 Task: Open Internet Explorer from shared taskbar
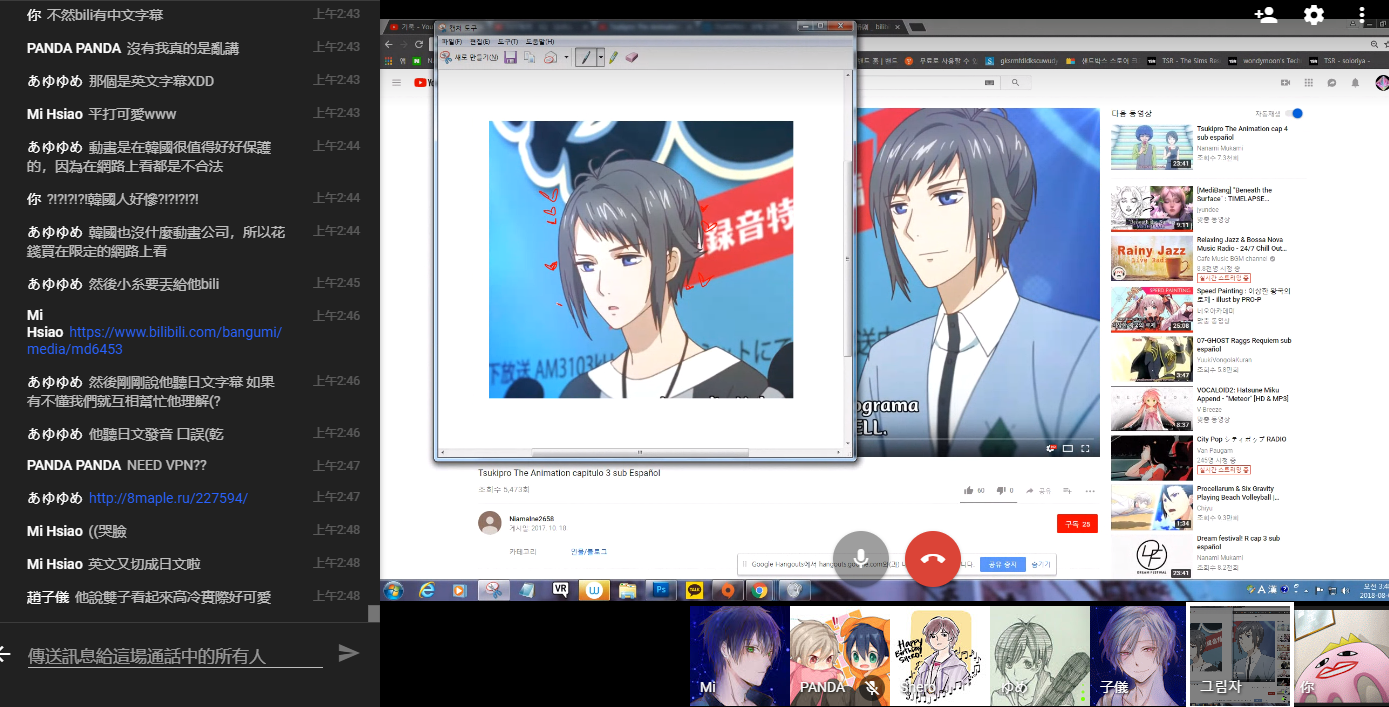pyautogui.click(x=426, y=590)
